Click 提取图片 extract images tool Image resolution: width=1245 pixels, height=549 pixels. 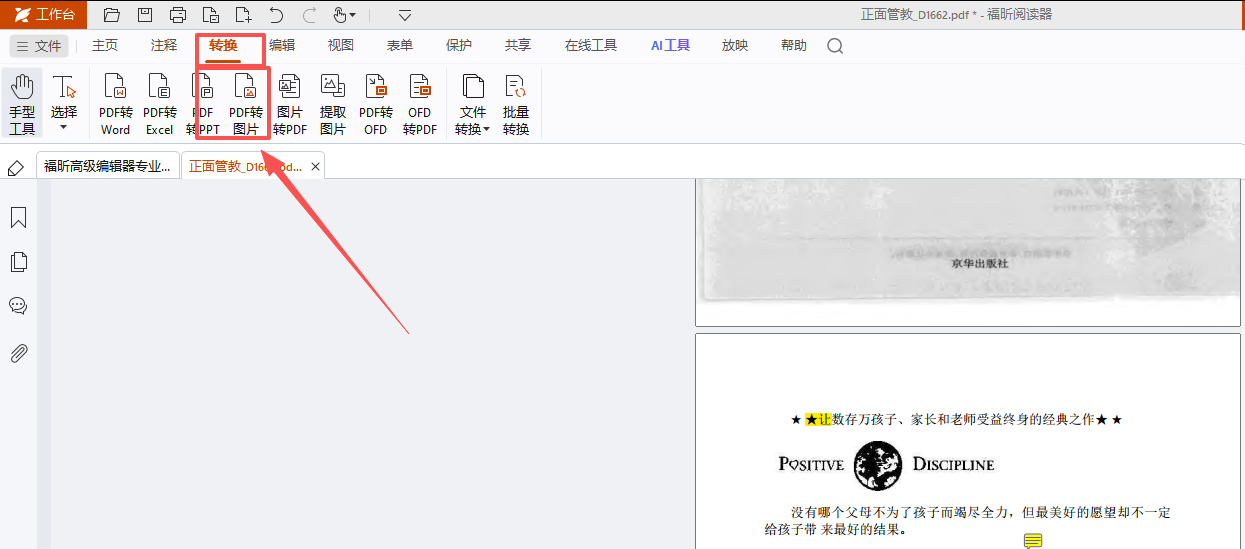[x=333, y=104]
